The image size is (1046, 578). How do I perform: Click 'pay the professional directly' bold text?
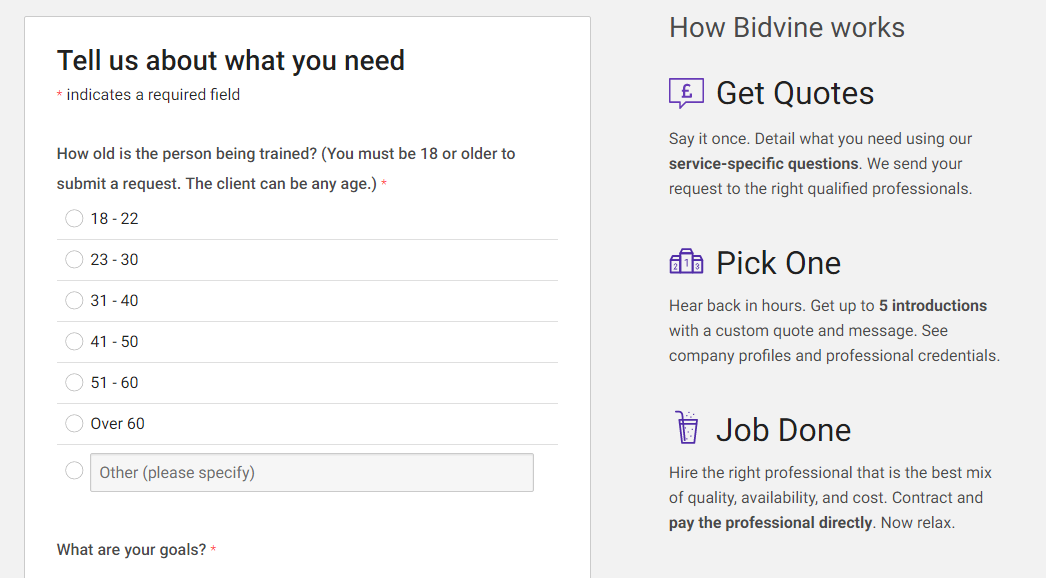tap(770, 523)
